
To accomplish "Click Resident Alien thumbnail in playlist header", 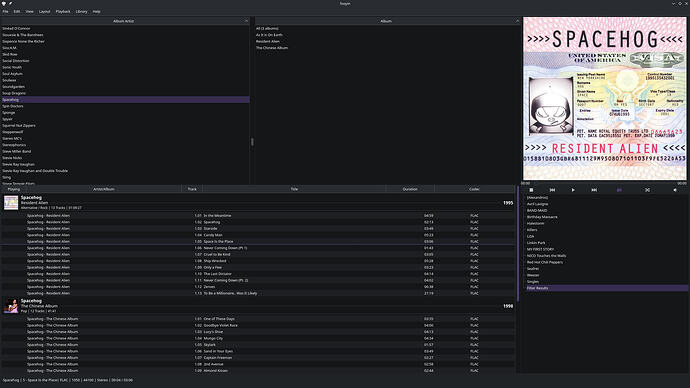I will click(x=11, y=202).
